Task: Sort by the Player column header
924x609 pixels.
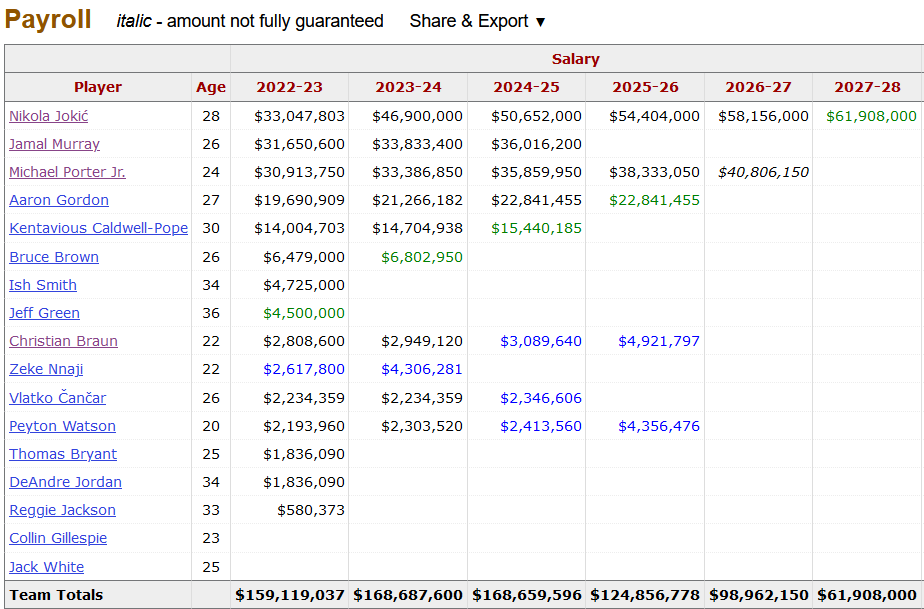Action: [98, 87]
